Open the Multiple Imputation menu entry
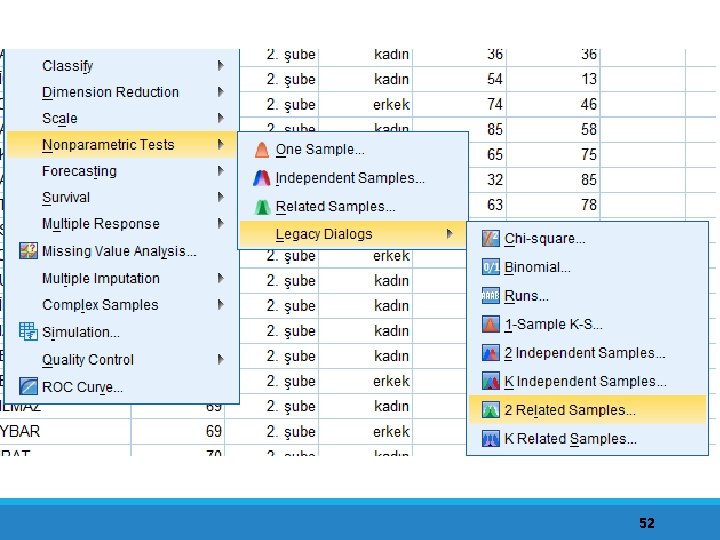Image resolution: width=720 pixels, height=540 pixels. click(x=122, y=278)
